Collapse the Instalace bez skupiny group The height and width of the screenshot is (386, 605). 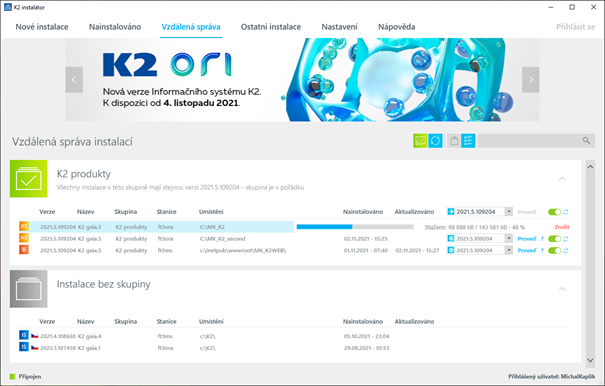[562, 289]
